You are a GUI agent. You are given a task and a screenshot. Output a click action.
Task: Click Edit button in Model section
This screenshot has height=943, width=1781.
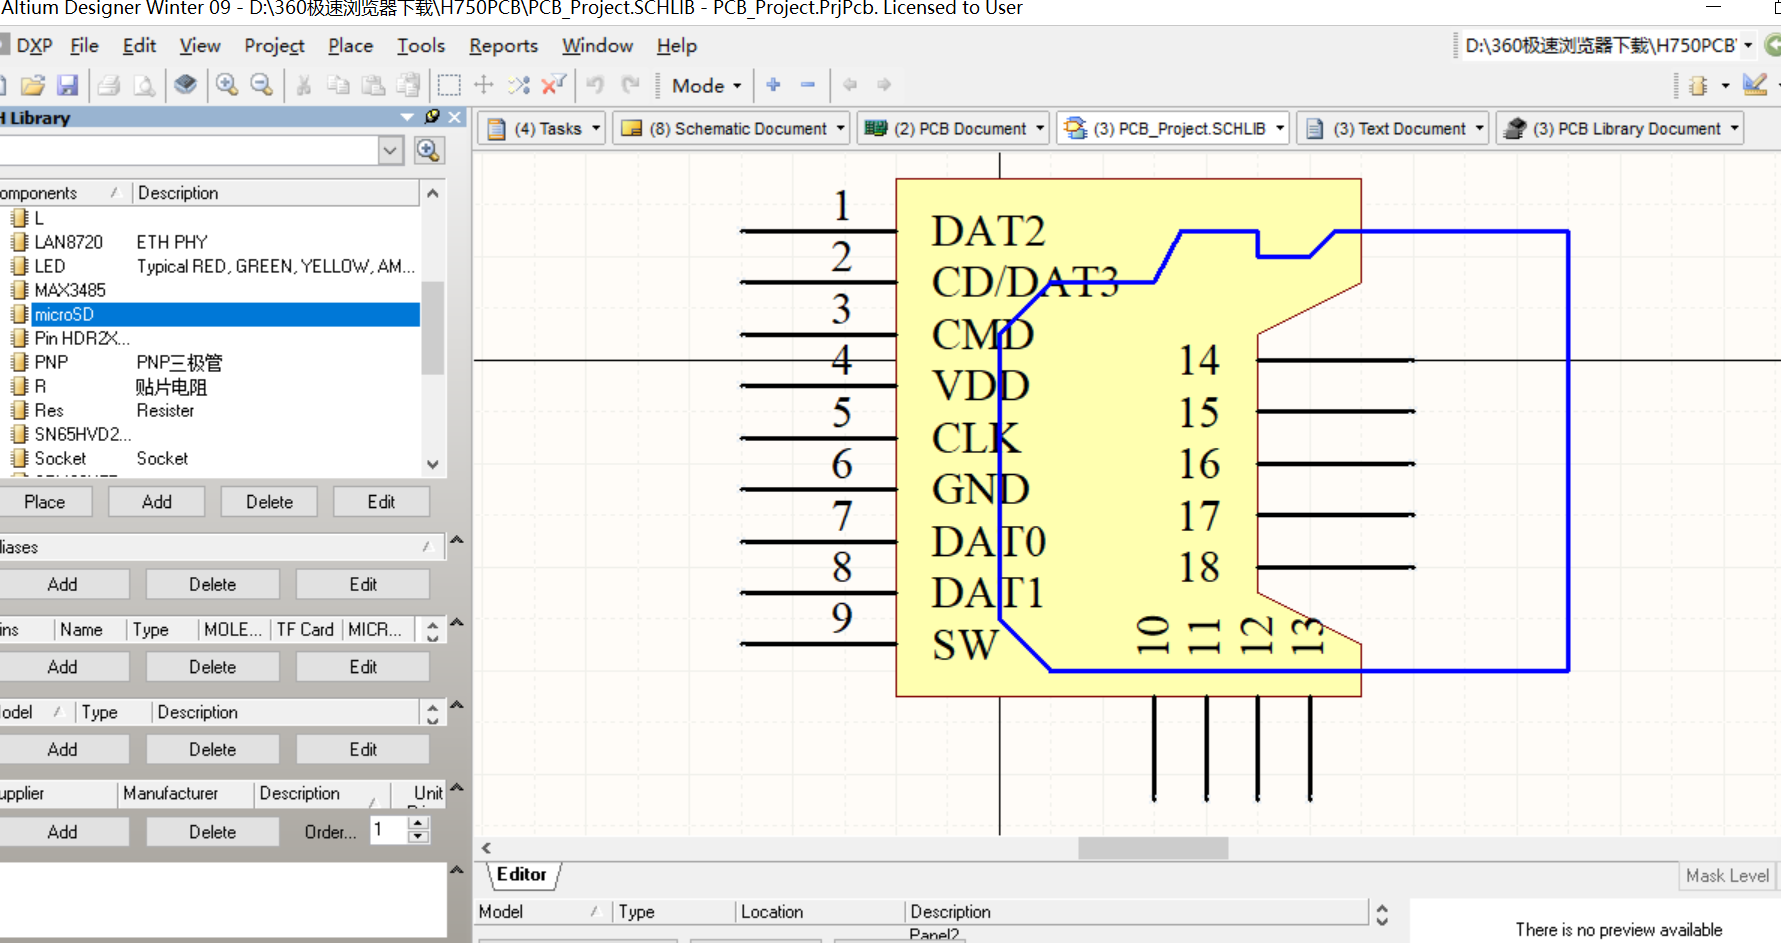click(363, 750)
